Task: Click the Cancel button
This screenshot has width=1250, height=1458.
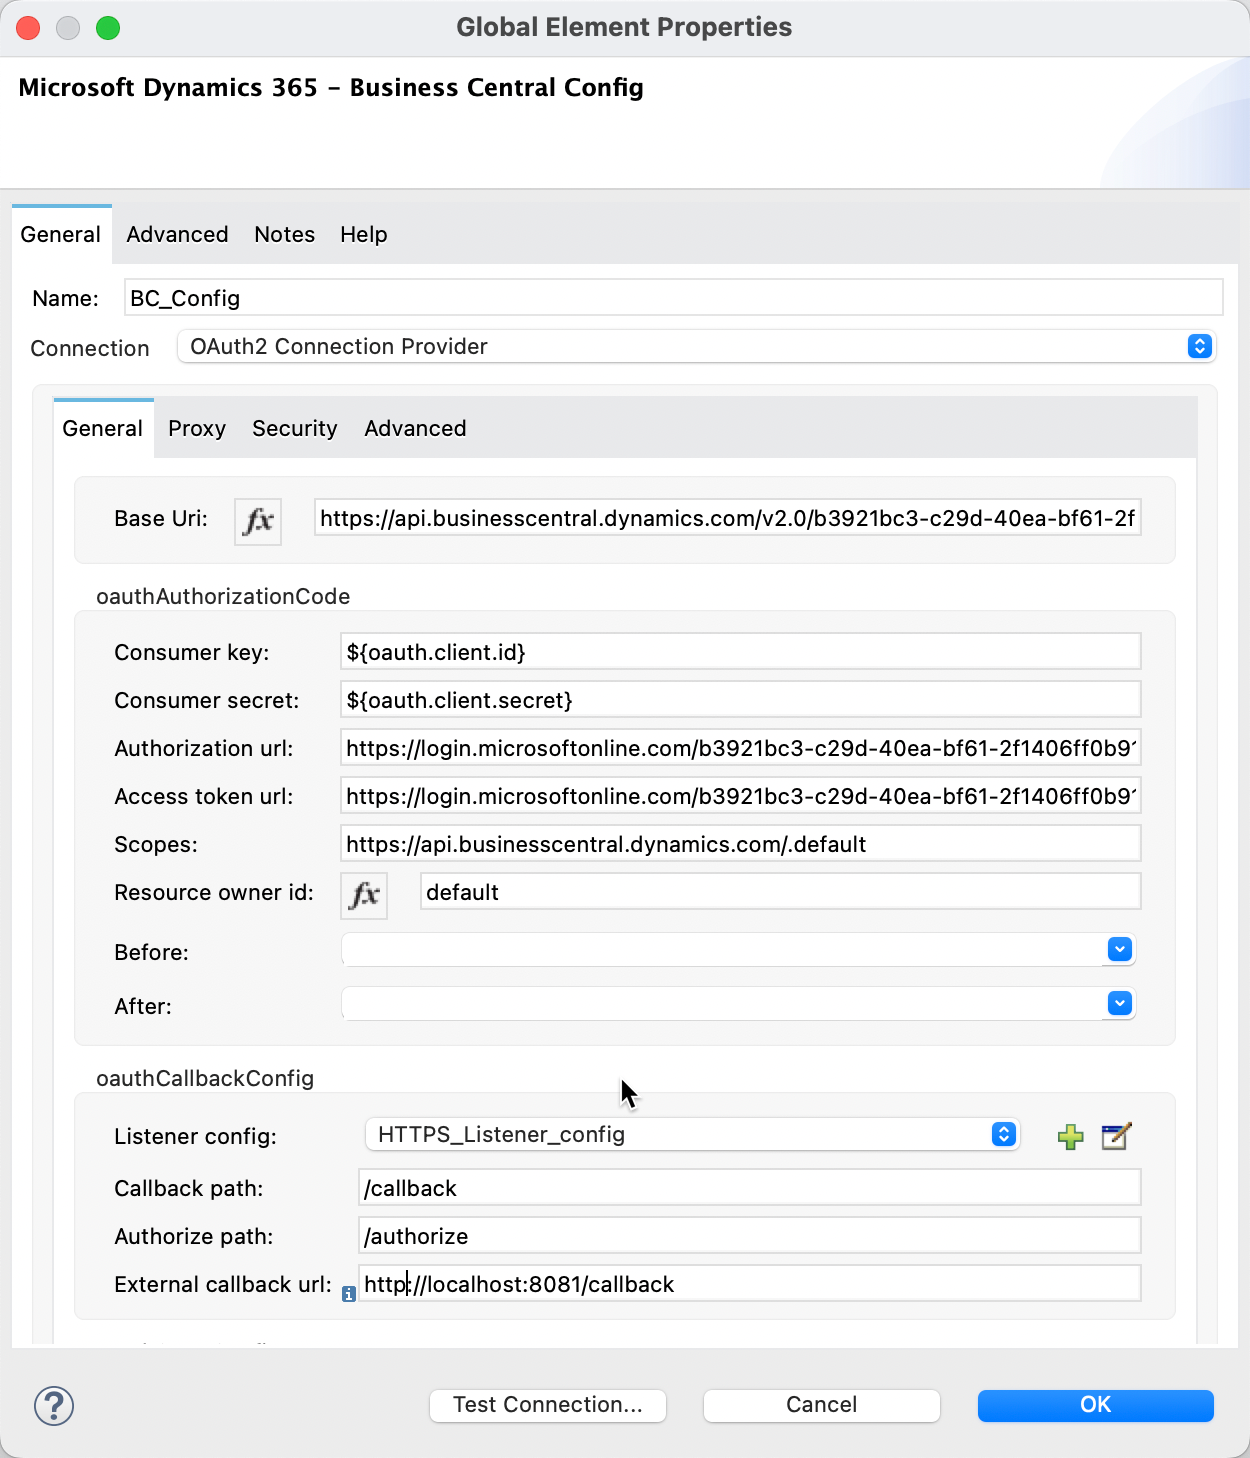Action: coord(822,1405)
